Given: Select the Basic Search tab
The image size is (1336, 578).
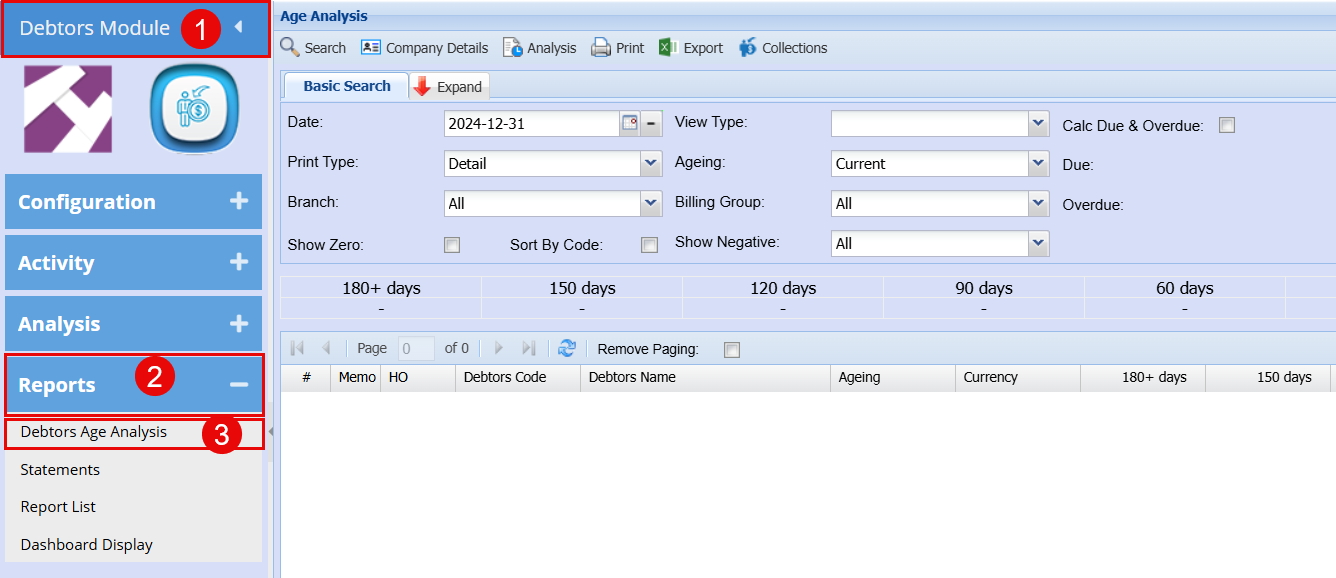Looking at the screenshot, I should (x=346, y=86).
